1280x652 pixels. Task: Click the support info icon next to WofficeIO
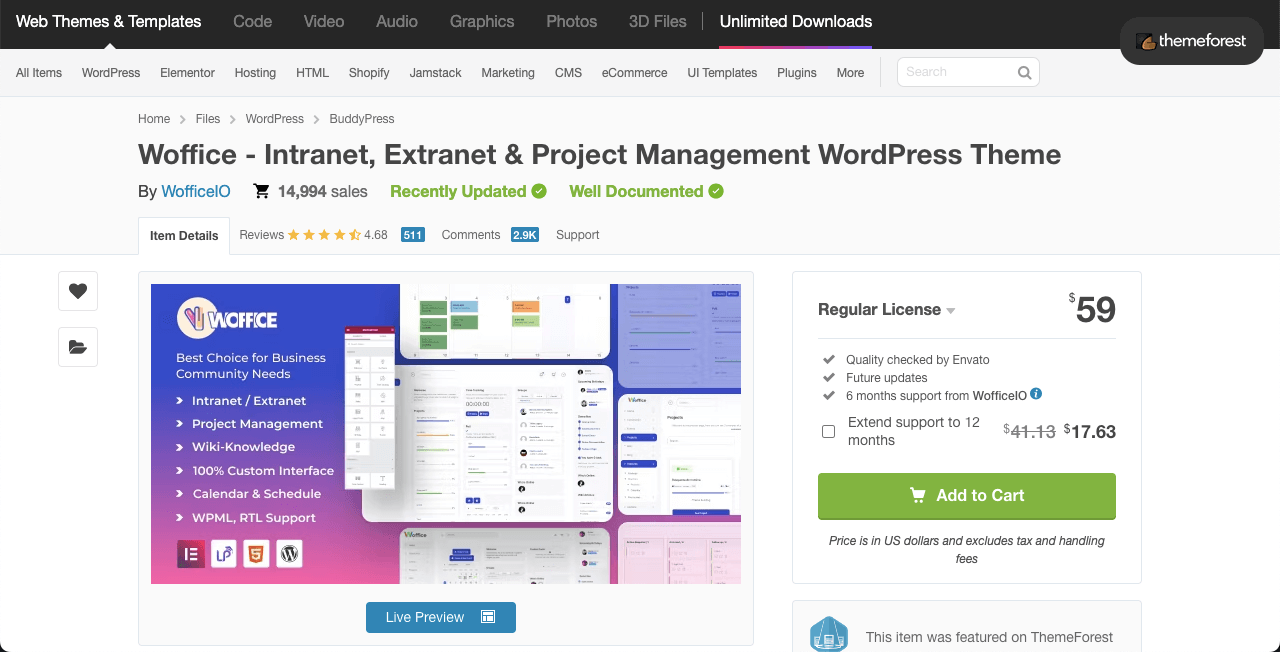1036,394
